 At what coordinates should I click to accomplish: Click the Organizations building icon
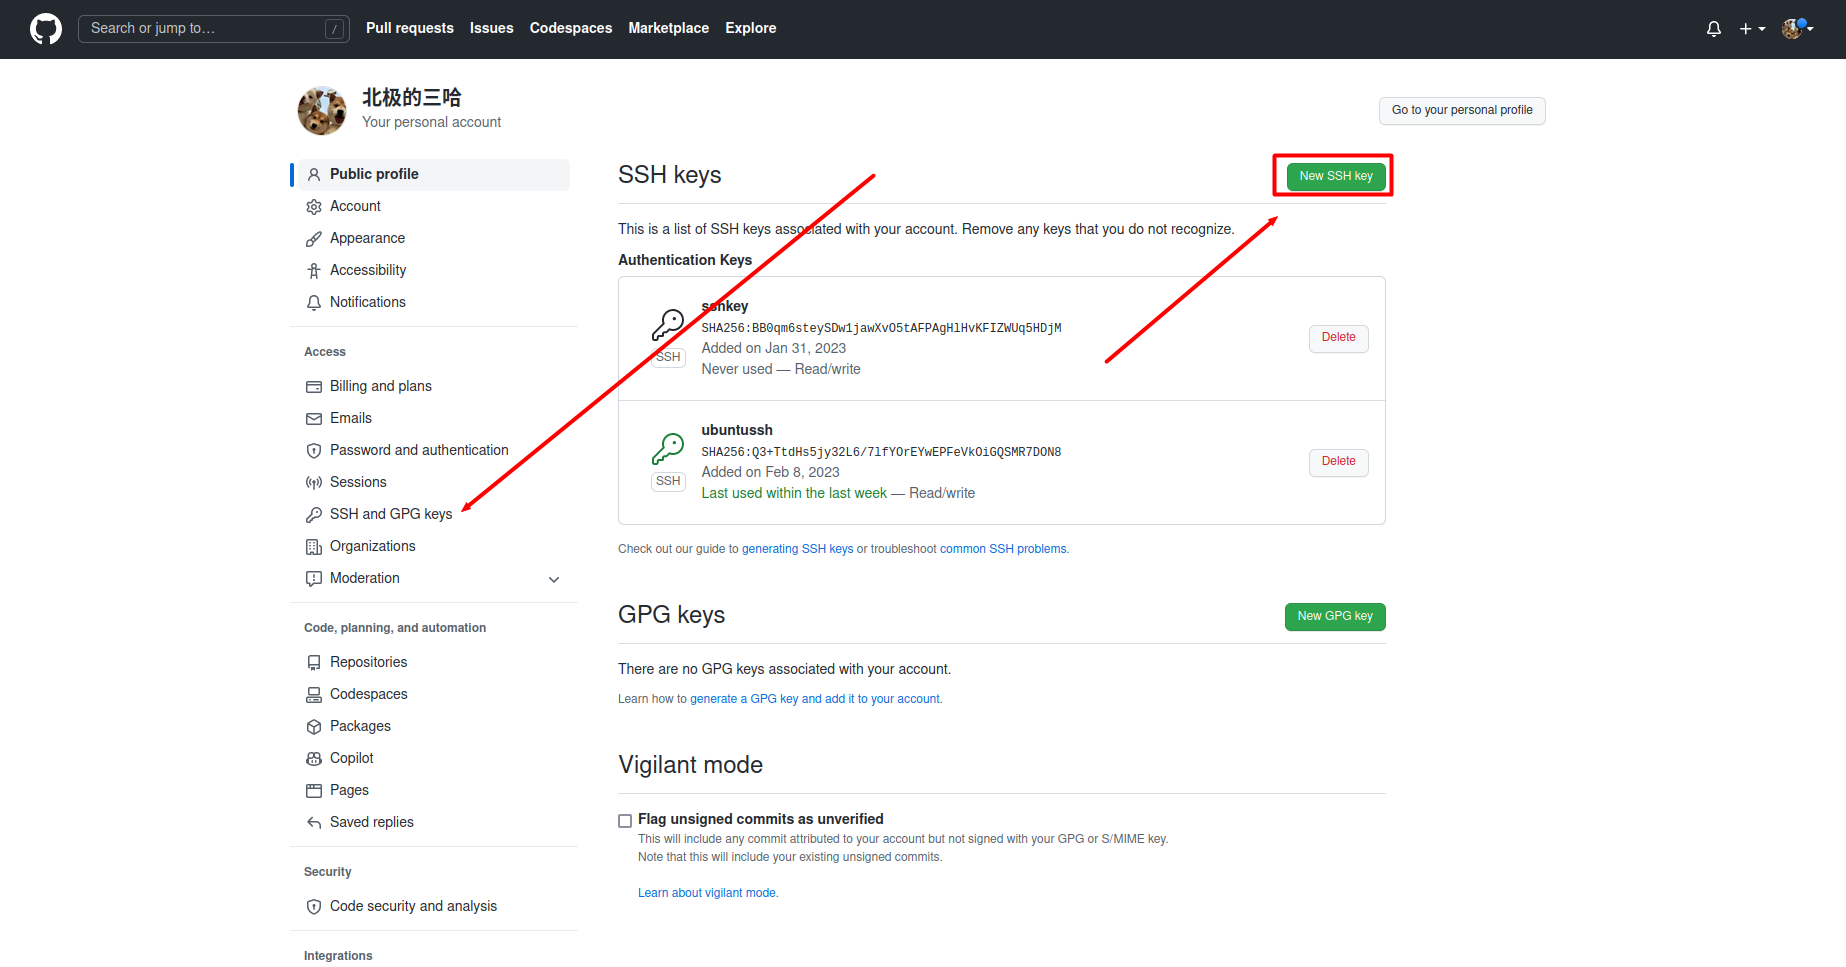point(314,547)
